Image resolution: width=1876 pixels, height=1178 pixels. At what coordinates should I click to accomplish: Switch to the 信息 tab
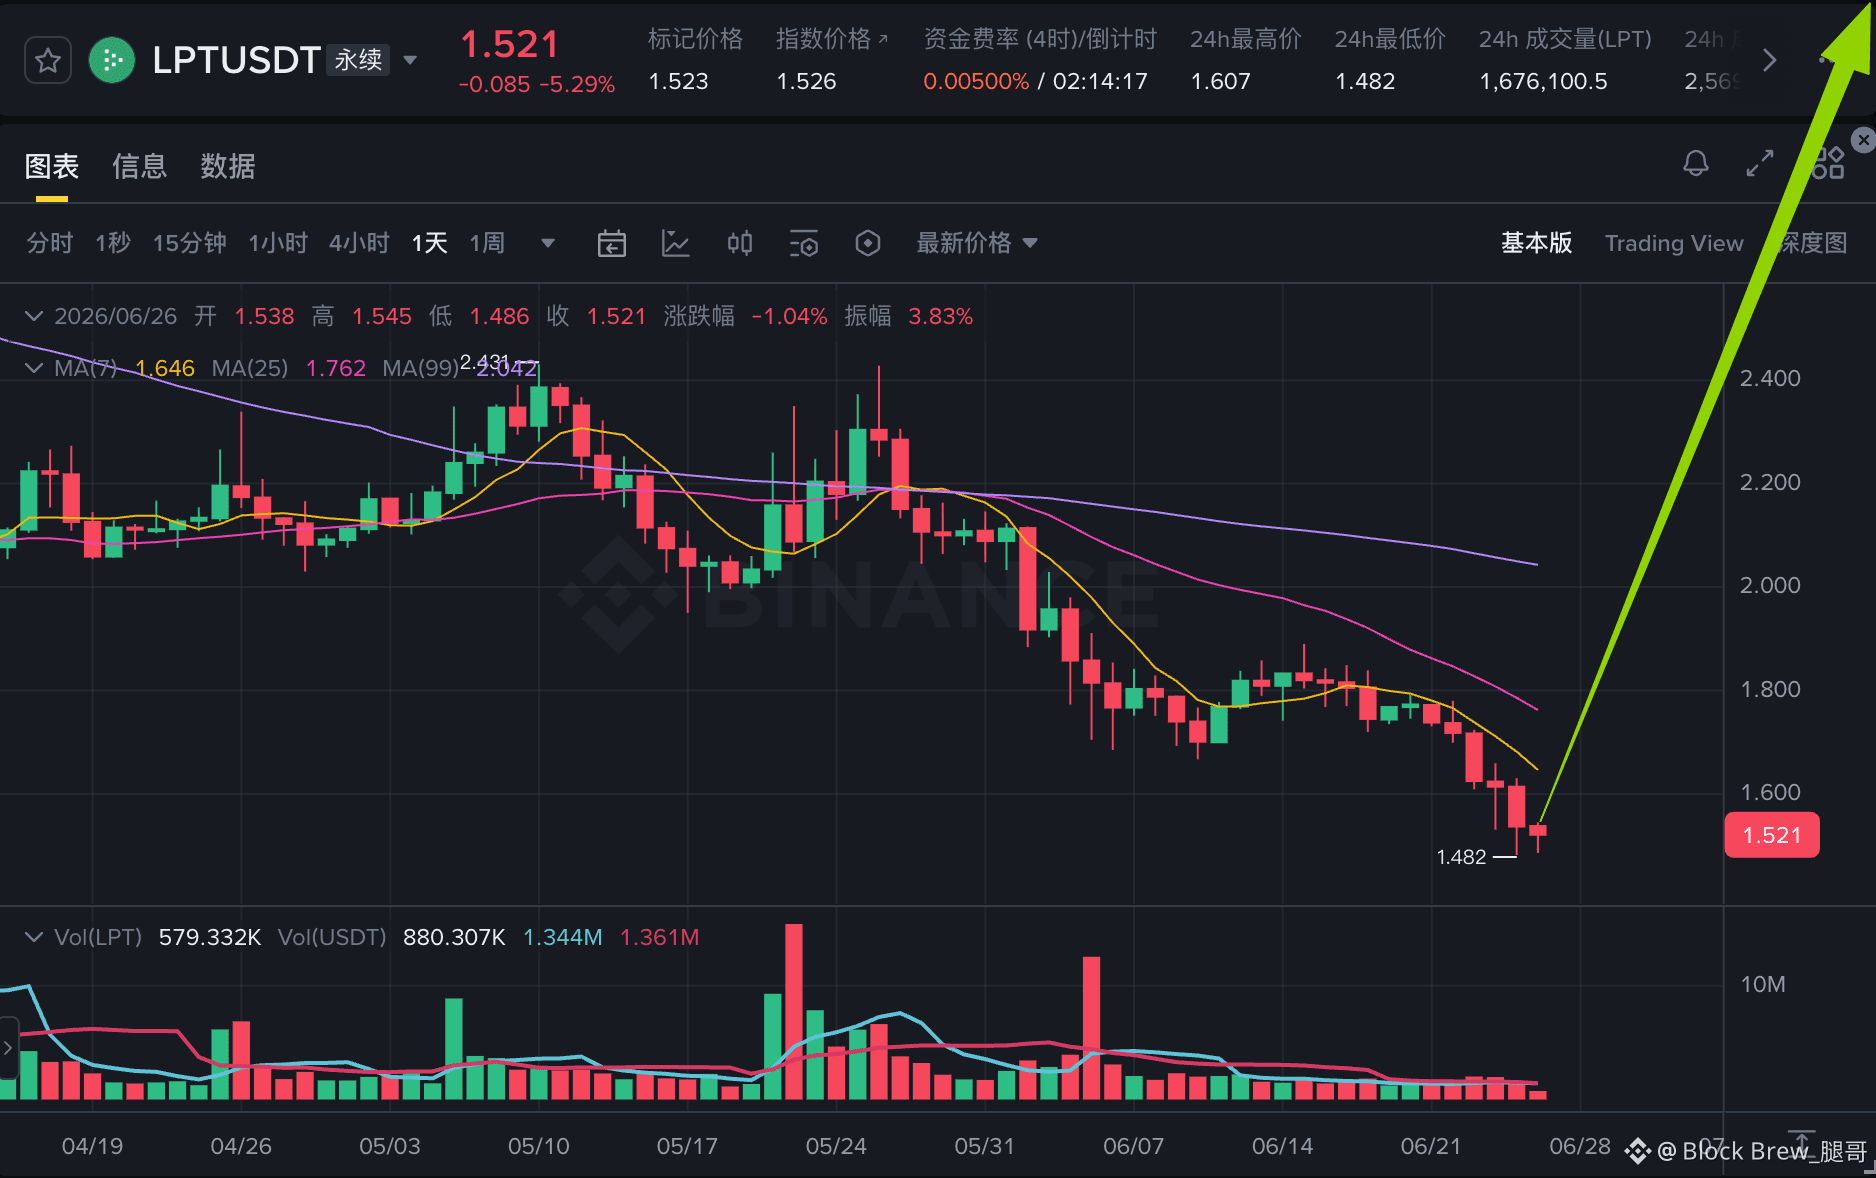(140, 166)
